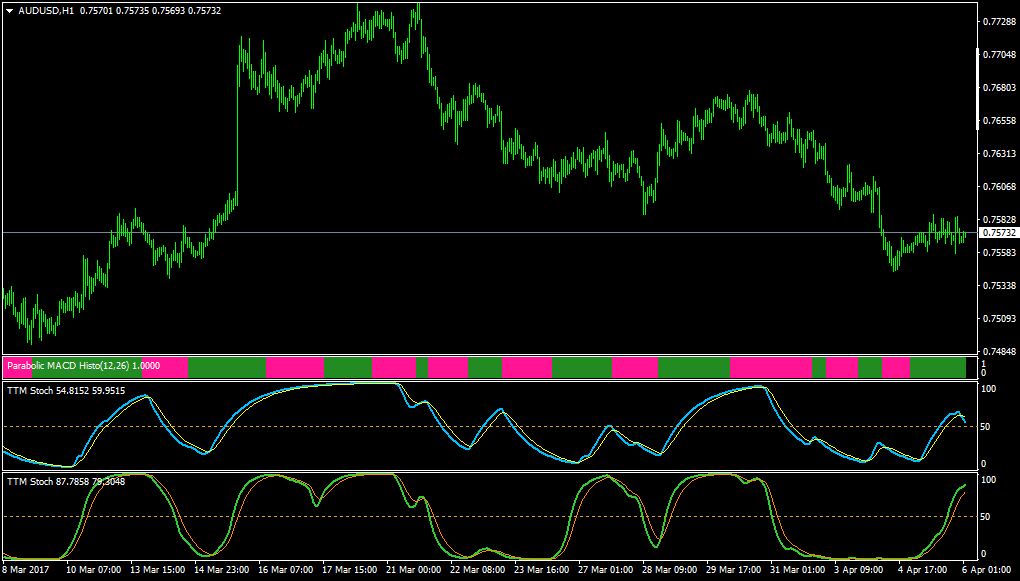Click the TTM Stoch 87.7858 78.3048 label
This screenshot has height=581, width=1020.
point(66,482)
